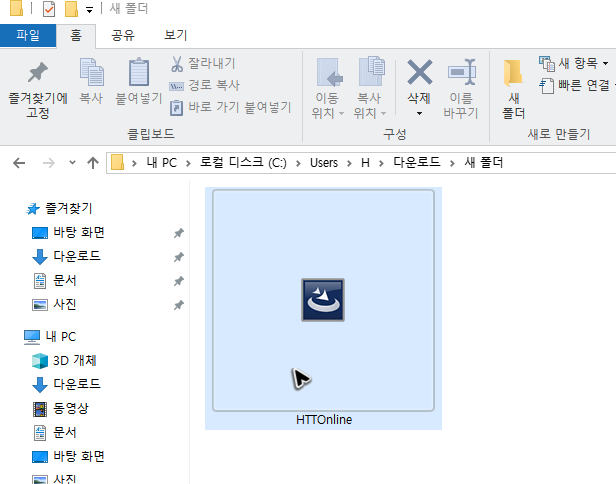Open quick access toolbar customize dropdown
The height and width of the screenshot is (484, 616).
(90, 10)
